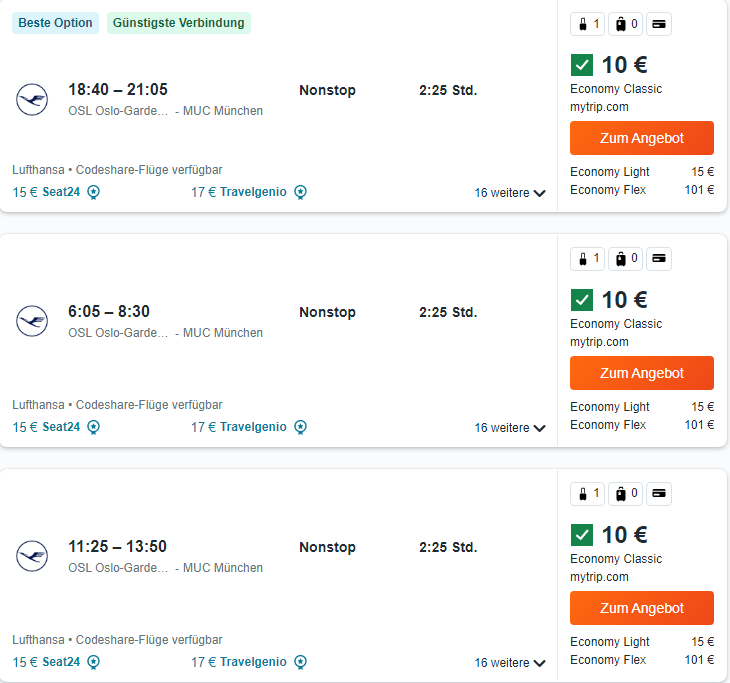
Task: Toggle green checkbox beside 10 € on 6:05 flight
Action: pos(582,300)
